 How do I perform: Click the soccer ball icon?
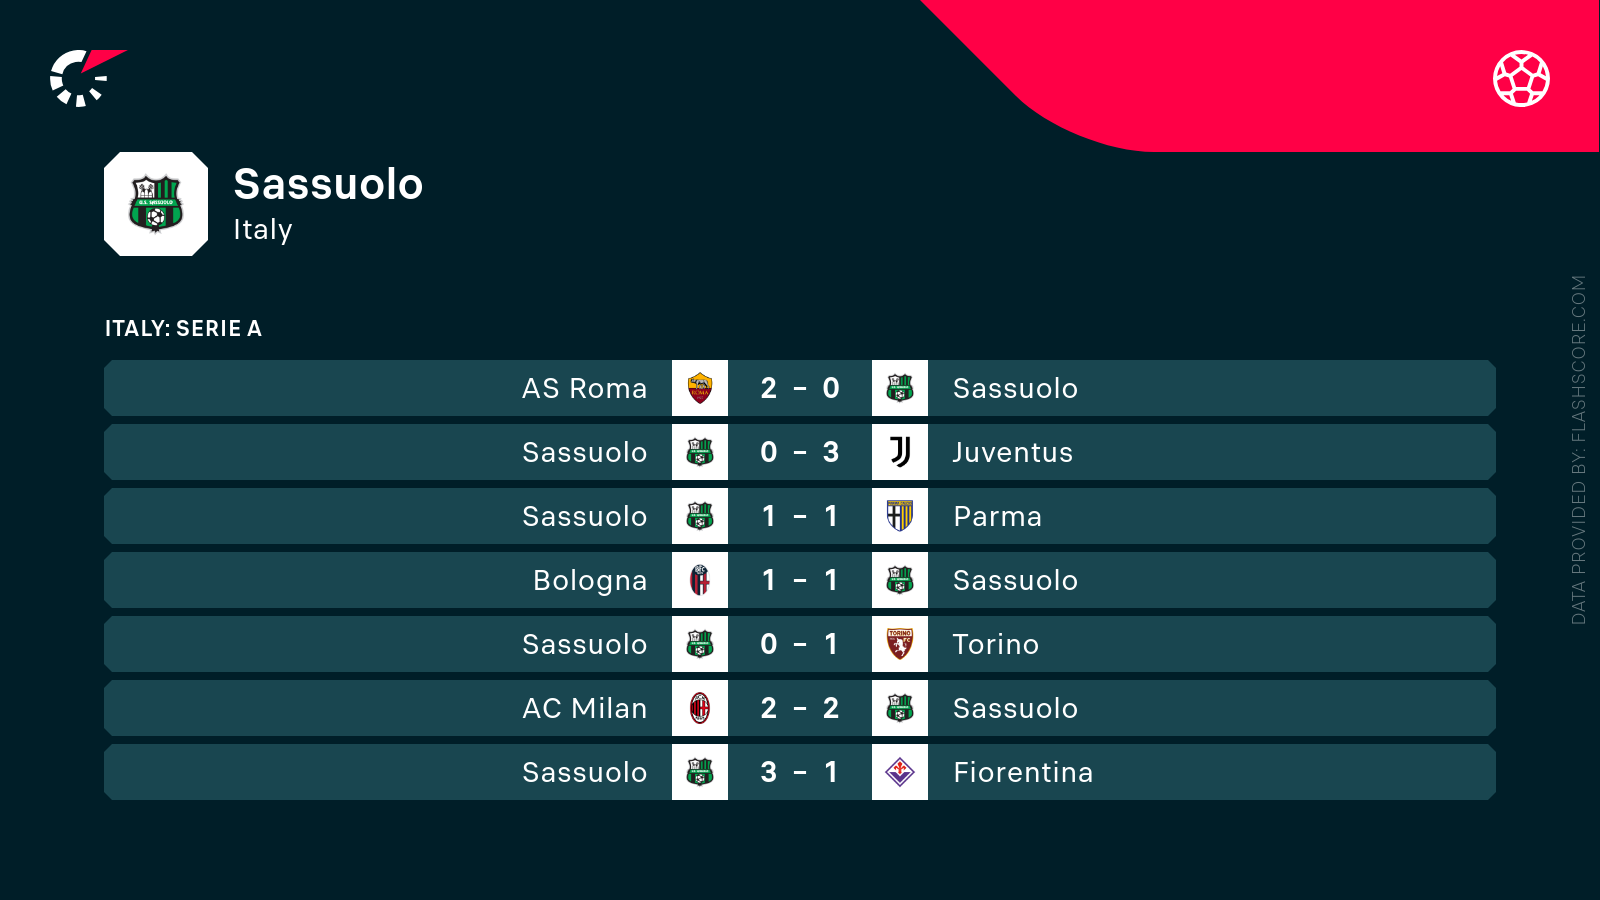point(1521,78)
